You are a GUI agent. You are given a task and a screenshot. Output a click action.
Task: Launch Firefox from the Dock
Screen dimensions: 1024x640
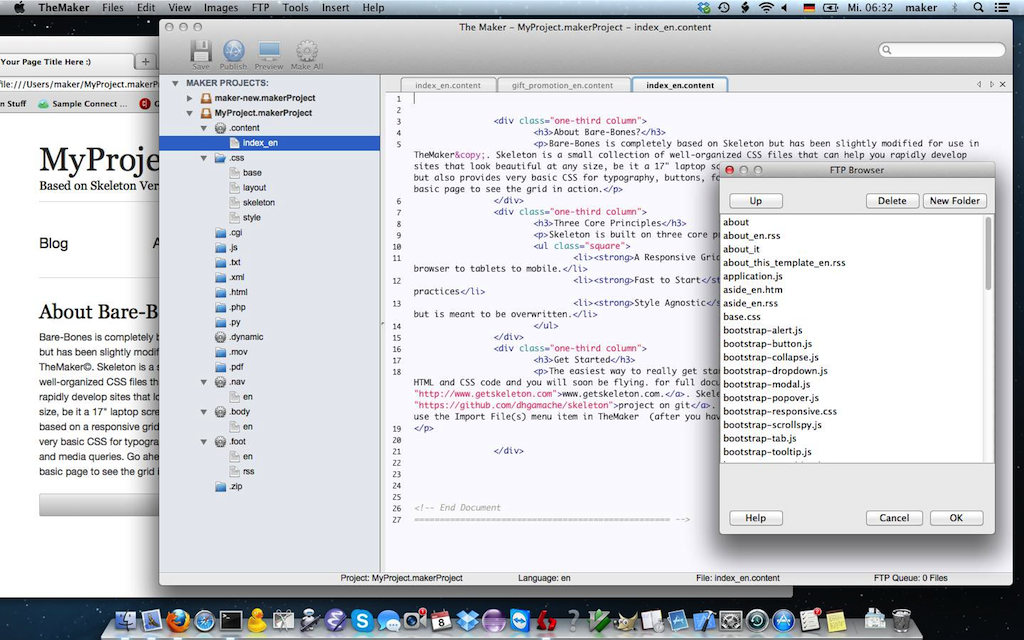(x=178, y=620)
